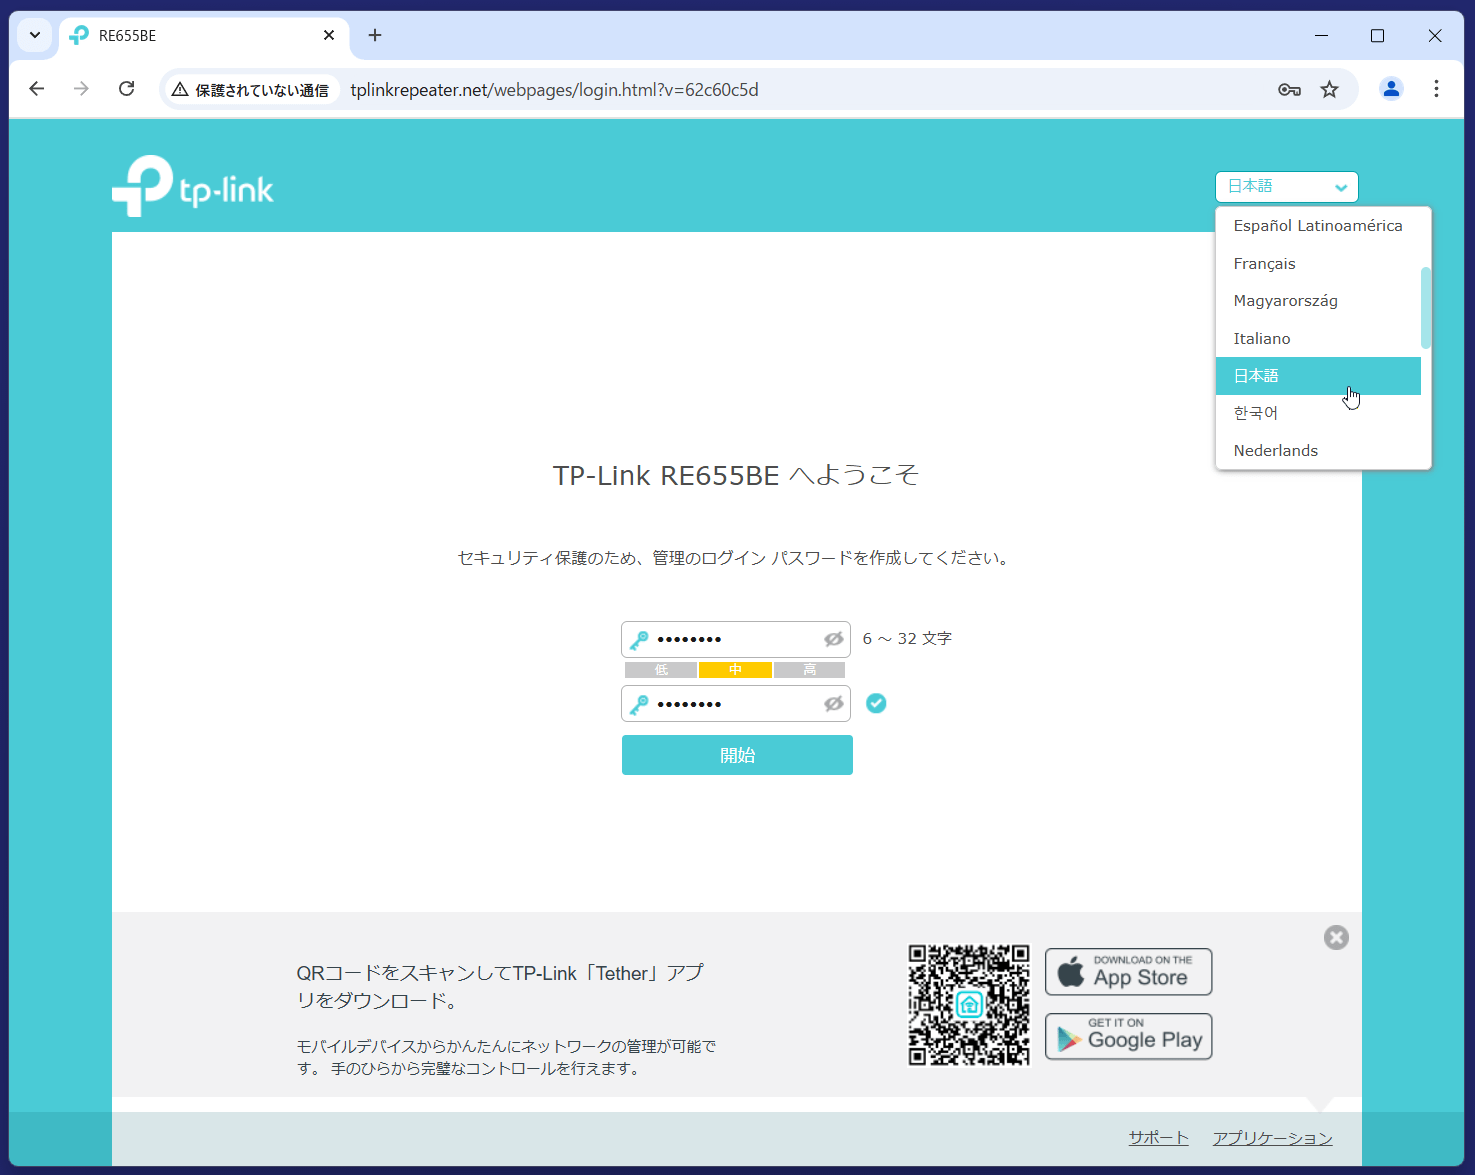Click the 開始 button

pyautogui.click(x=737, y=755)
